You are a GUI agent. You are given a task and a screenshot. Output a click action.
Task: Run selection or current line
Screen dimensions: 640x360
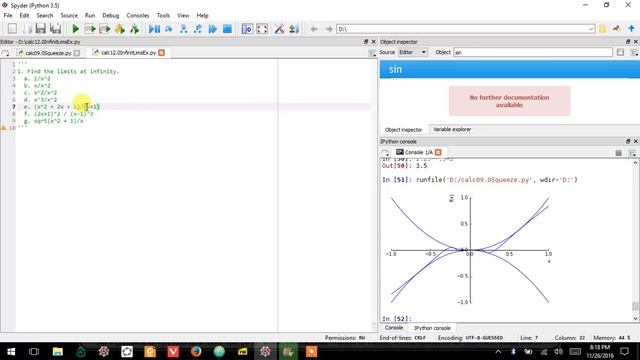pyautogui.click(x=120, y=29)
